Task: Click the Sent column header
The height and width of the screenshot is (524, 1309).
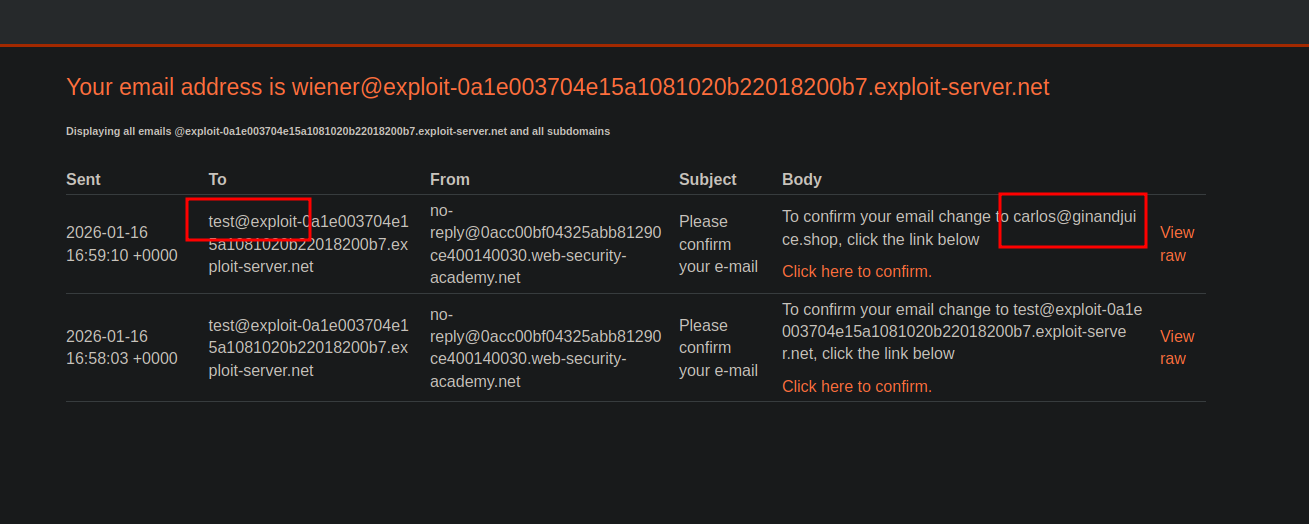Action: (83, 180)
